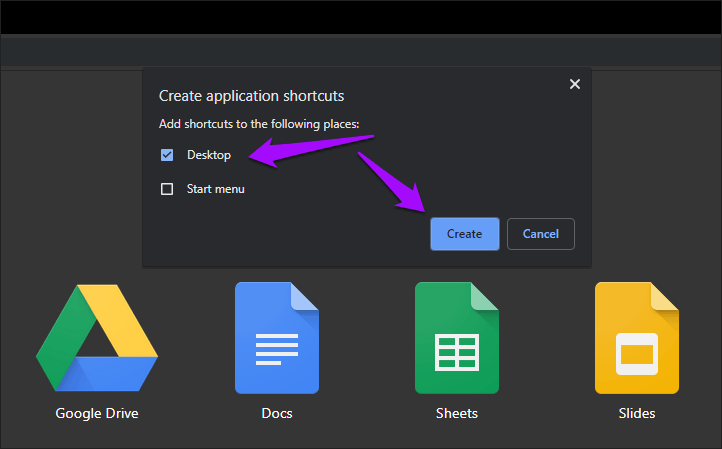The width and height of the screenshot is (722, 449).
Task: Click the "Start menu" option label
Action: (215, 189)
